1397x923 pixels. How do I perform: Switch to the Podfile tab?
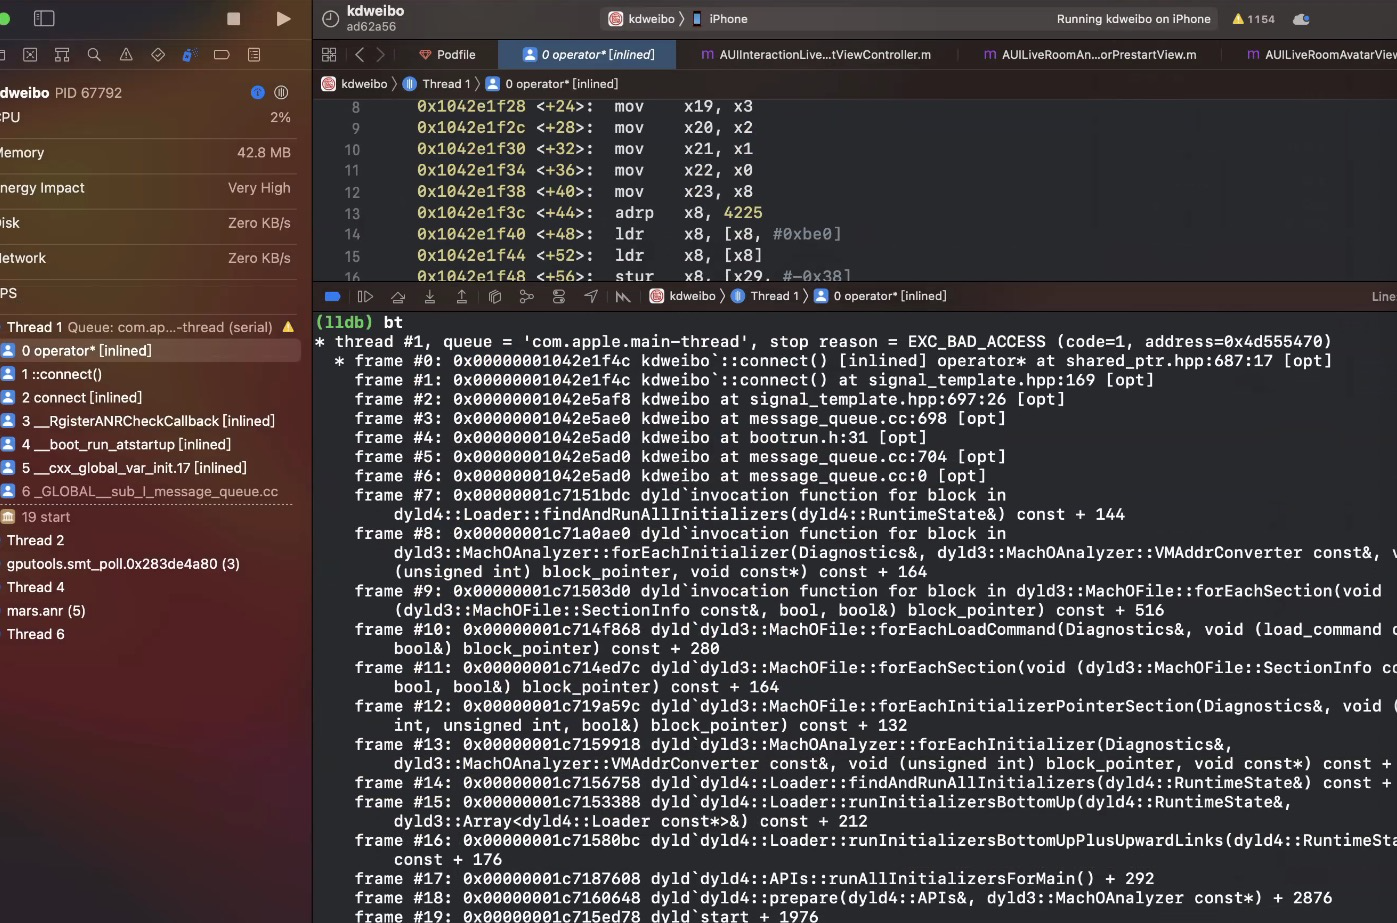pos(447,55)
